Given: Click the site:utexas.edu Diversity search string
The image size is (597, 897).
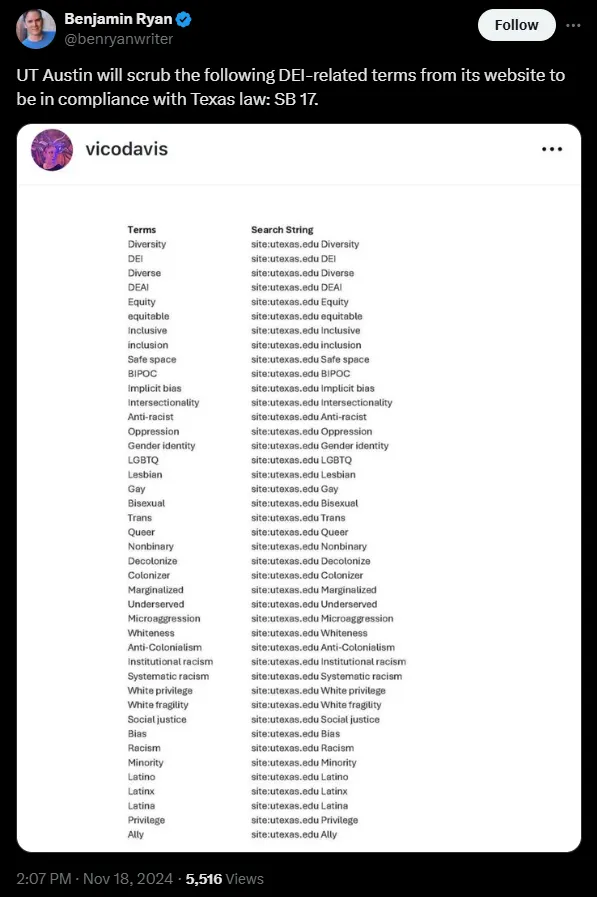Looking at the screenshot, I should point(305,244).
